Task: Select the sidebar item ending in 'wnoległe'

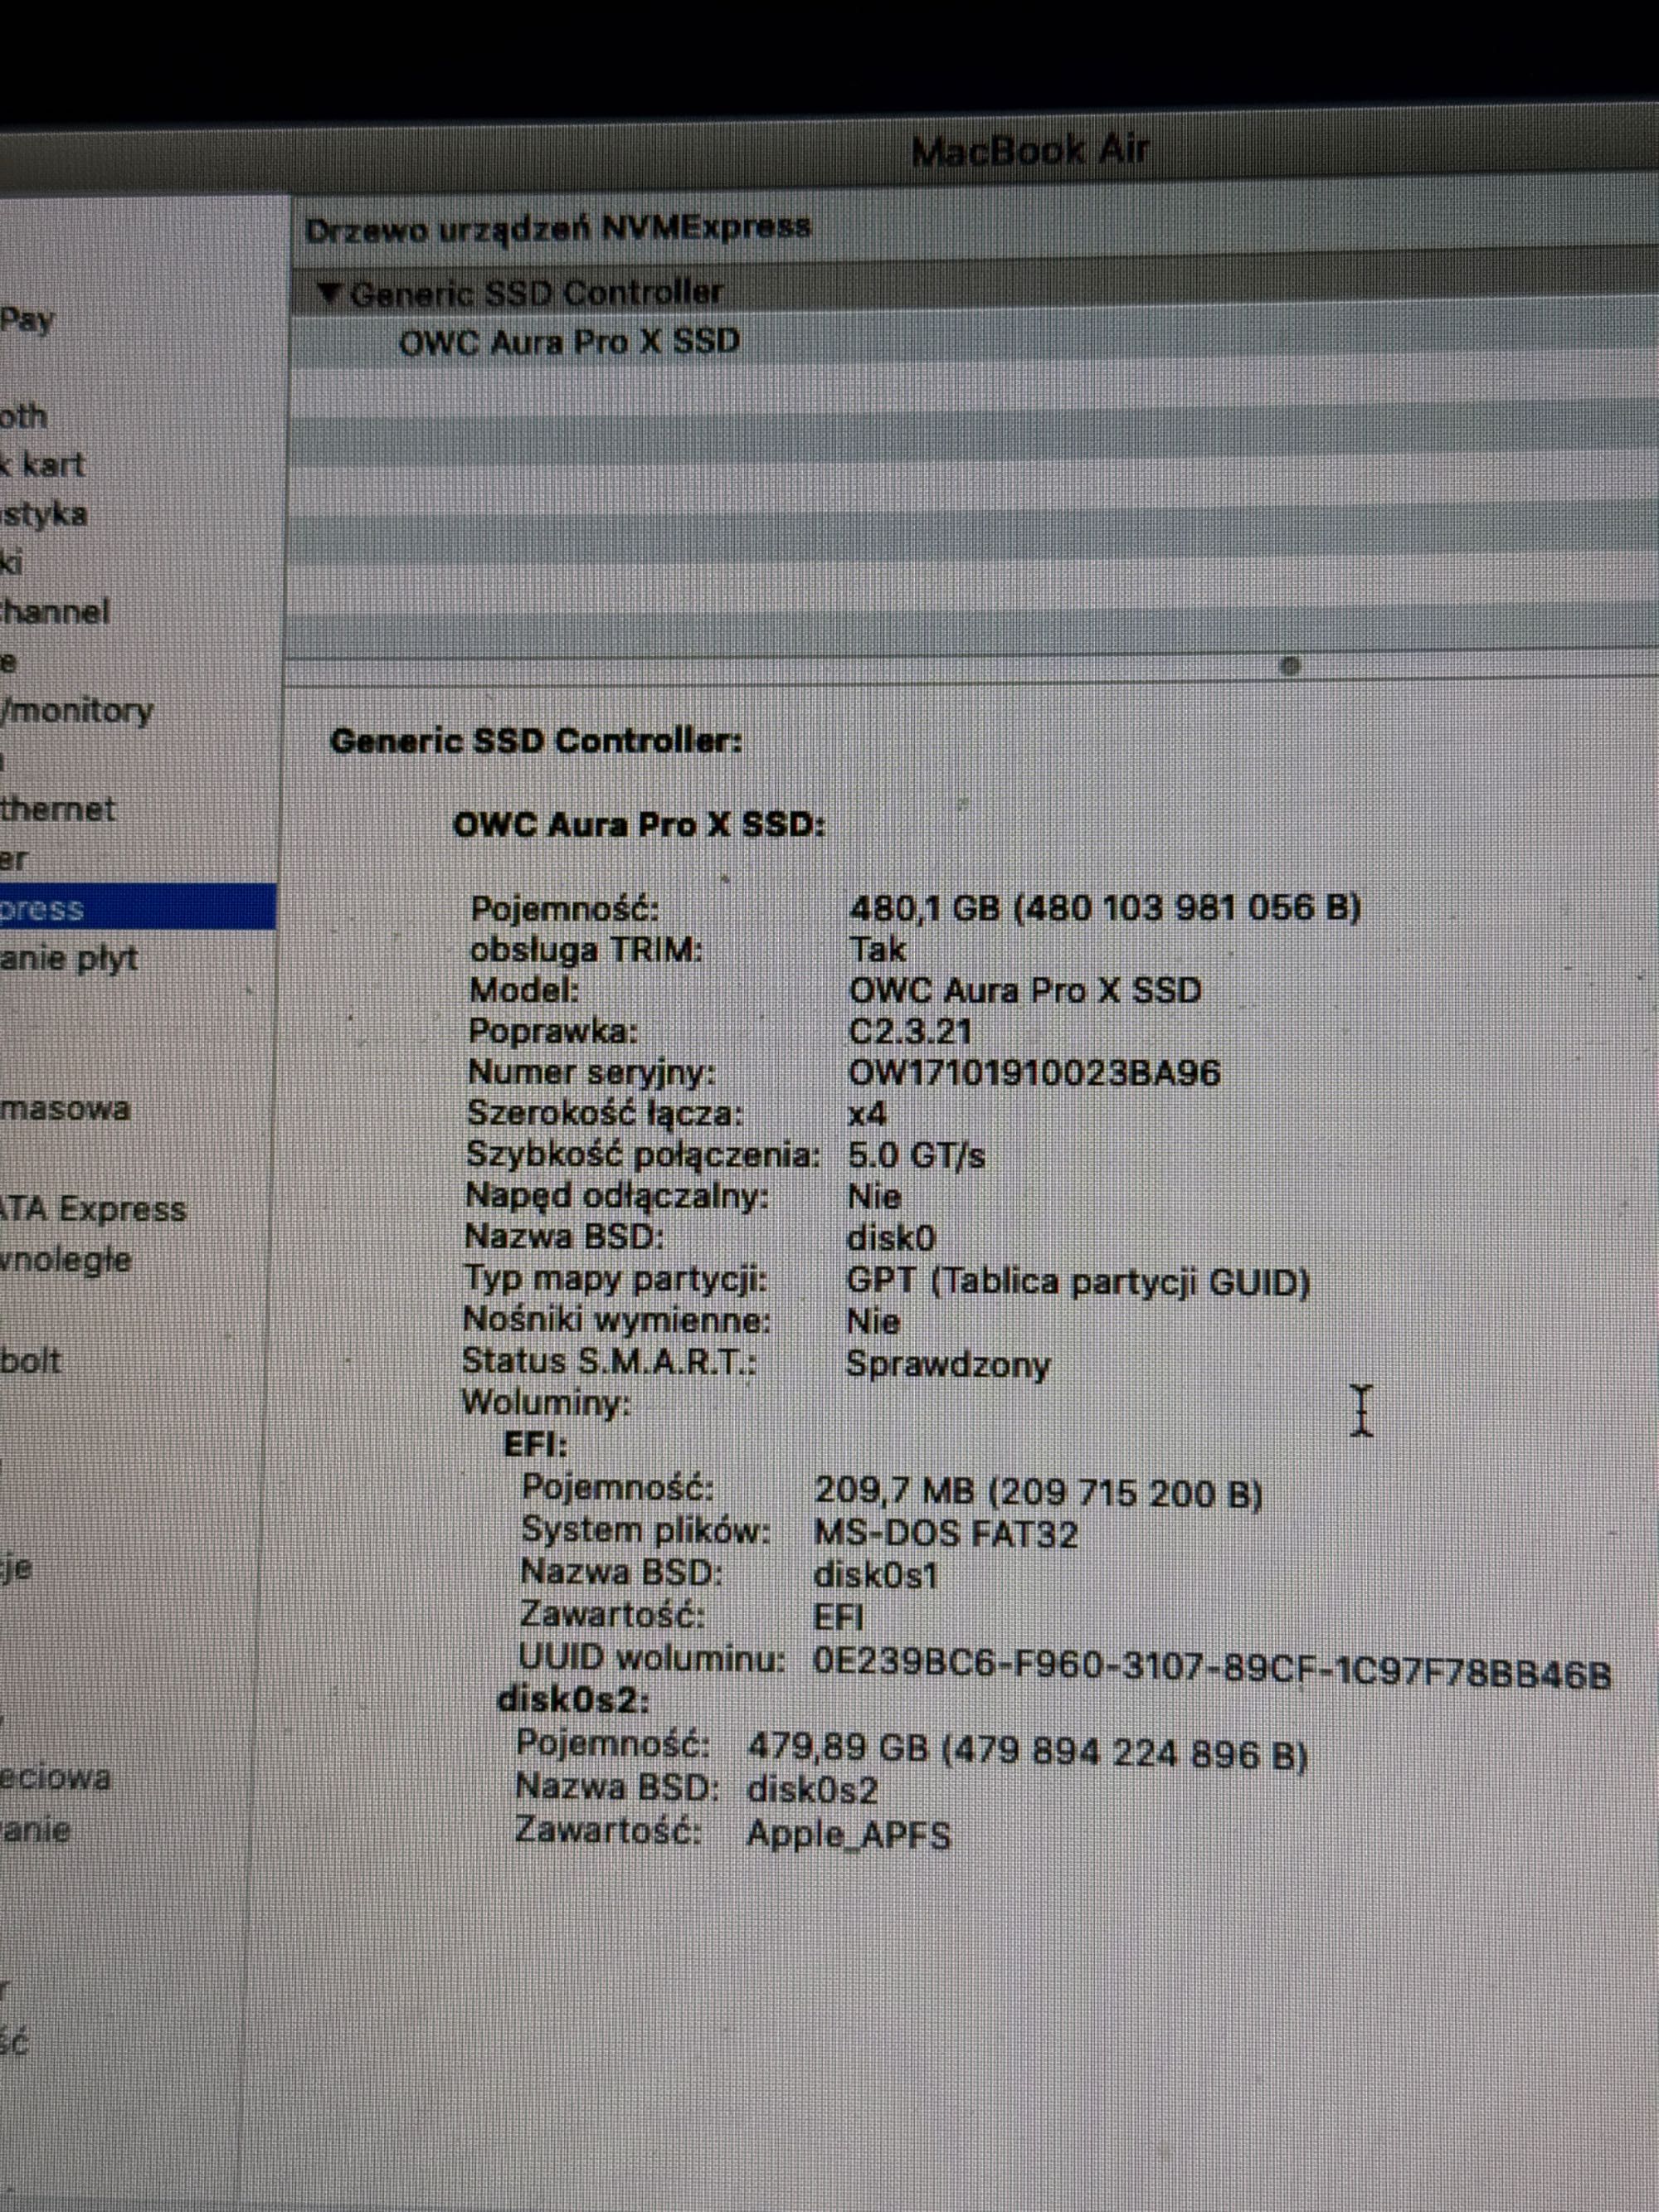Action: click(x=66, y=1258)
